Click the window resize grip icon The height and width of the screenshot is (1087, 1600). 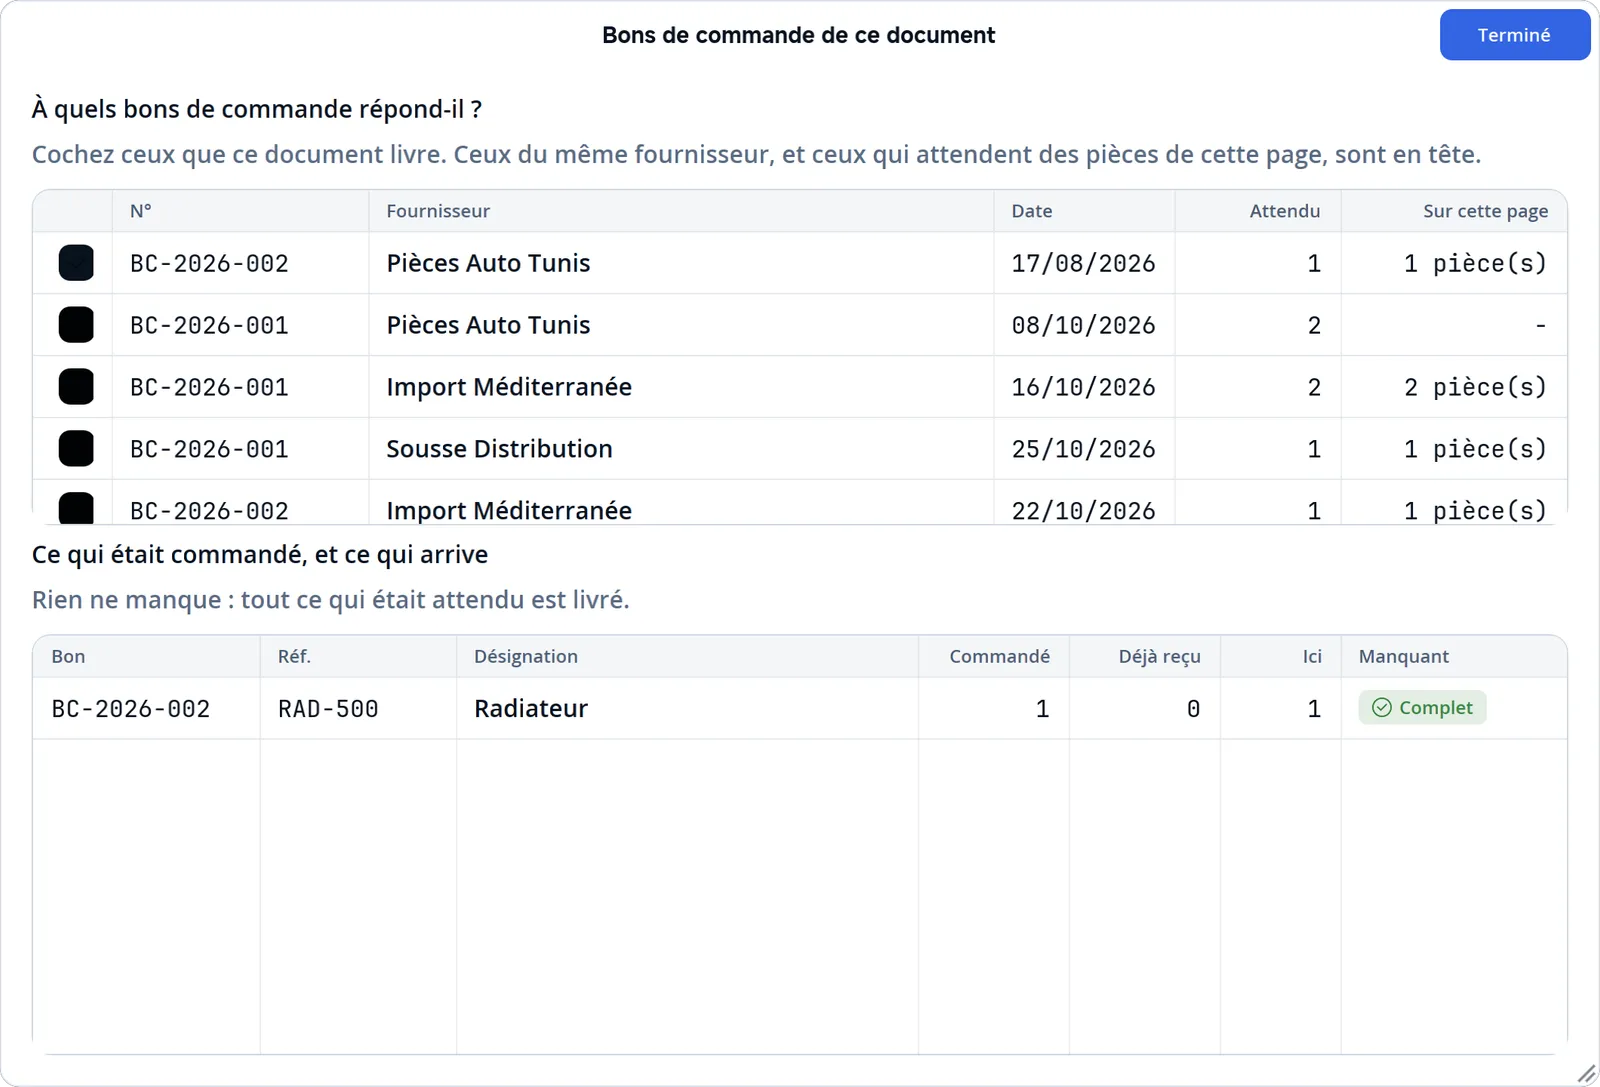pos(1586,1074)
